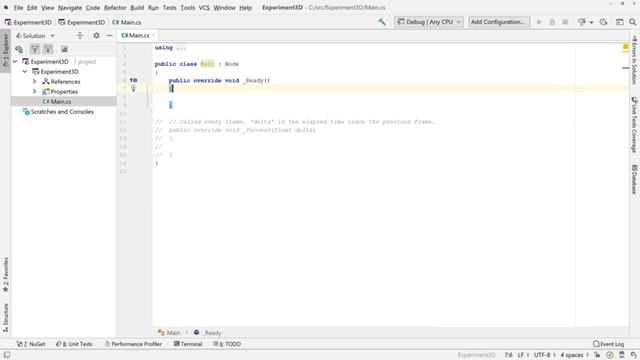The width and height of the screenshot is (640, 360).
Task: Toggle the Unit Tests Coverage side tab
Action: click(634, 124)
